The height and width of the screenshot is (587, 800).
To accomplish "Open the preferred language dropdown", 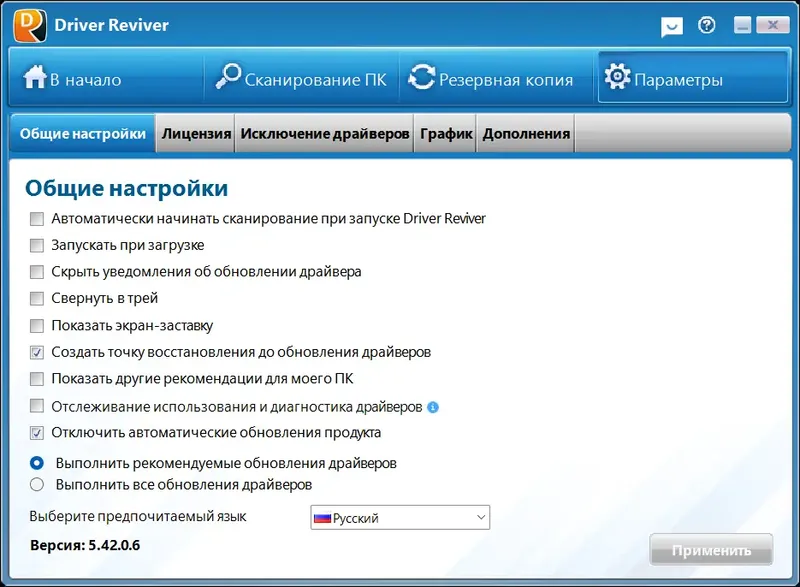I will [399, 517].
